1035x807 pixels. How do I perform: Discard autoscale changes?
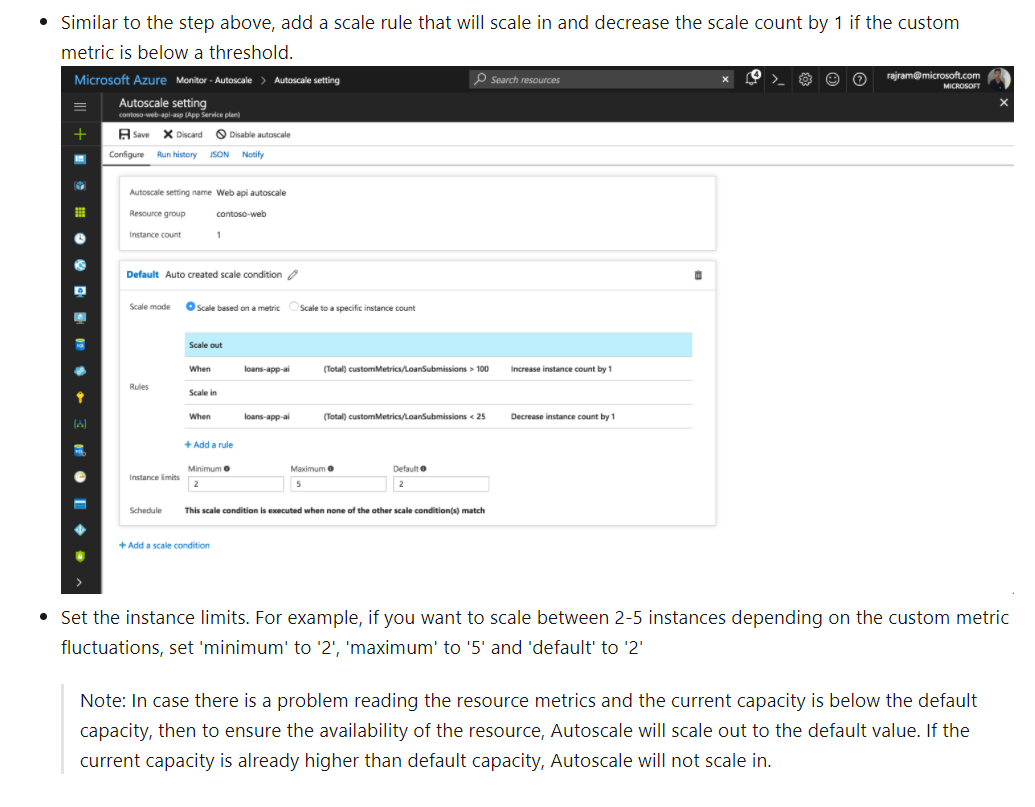183,135
